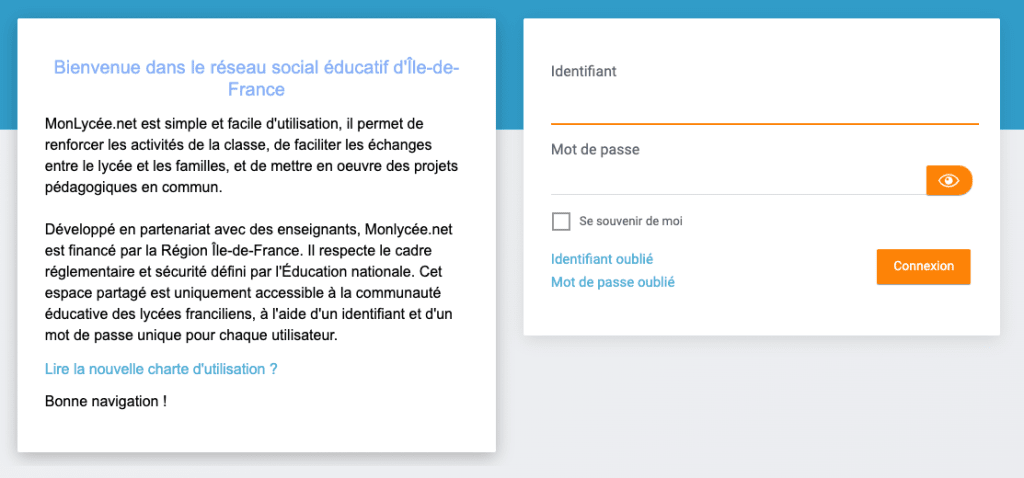Submit login with the Connexion button

pyautogui.click(x=923, y=266)
